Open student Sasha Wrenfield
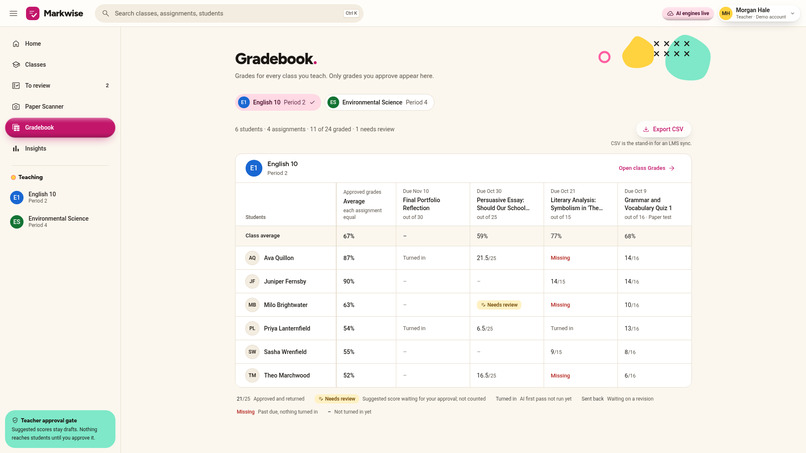 (285, 352)
